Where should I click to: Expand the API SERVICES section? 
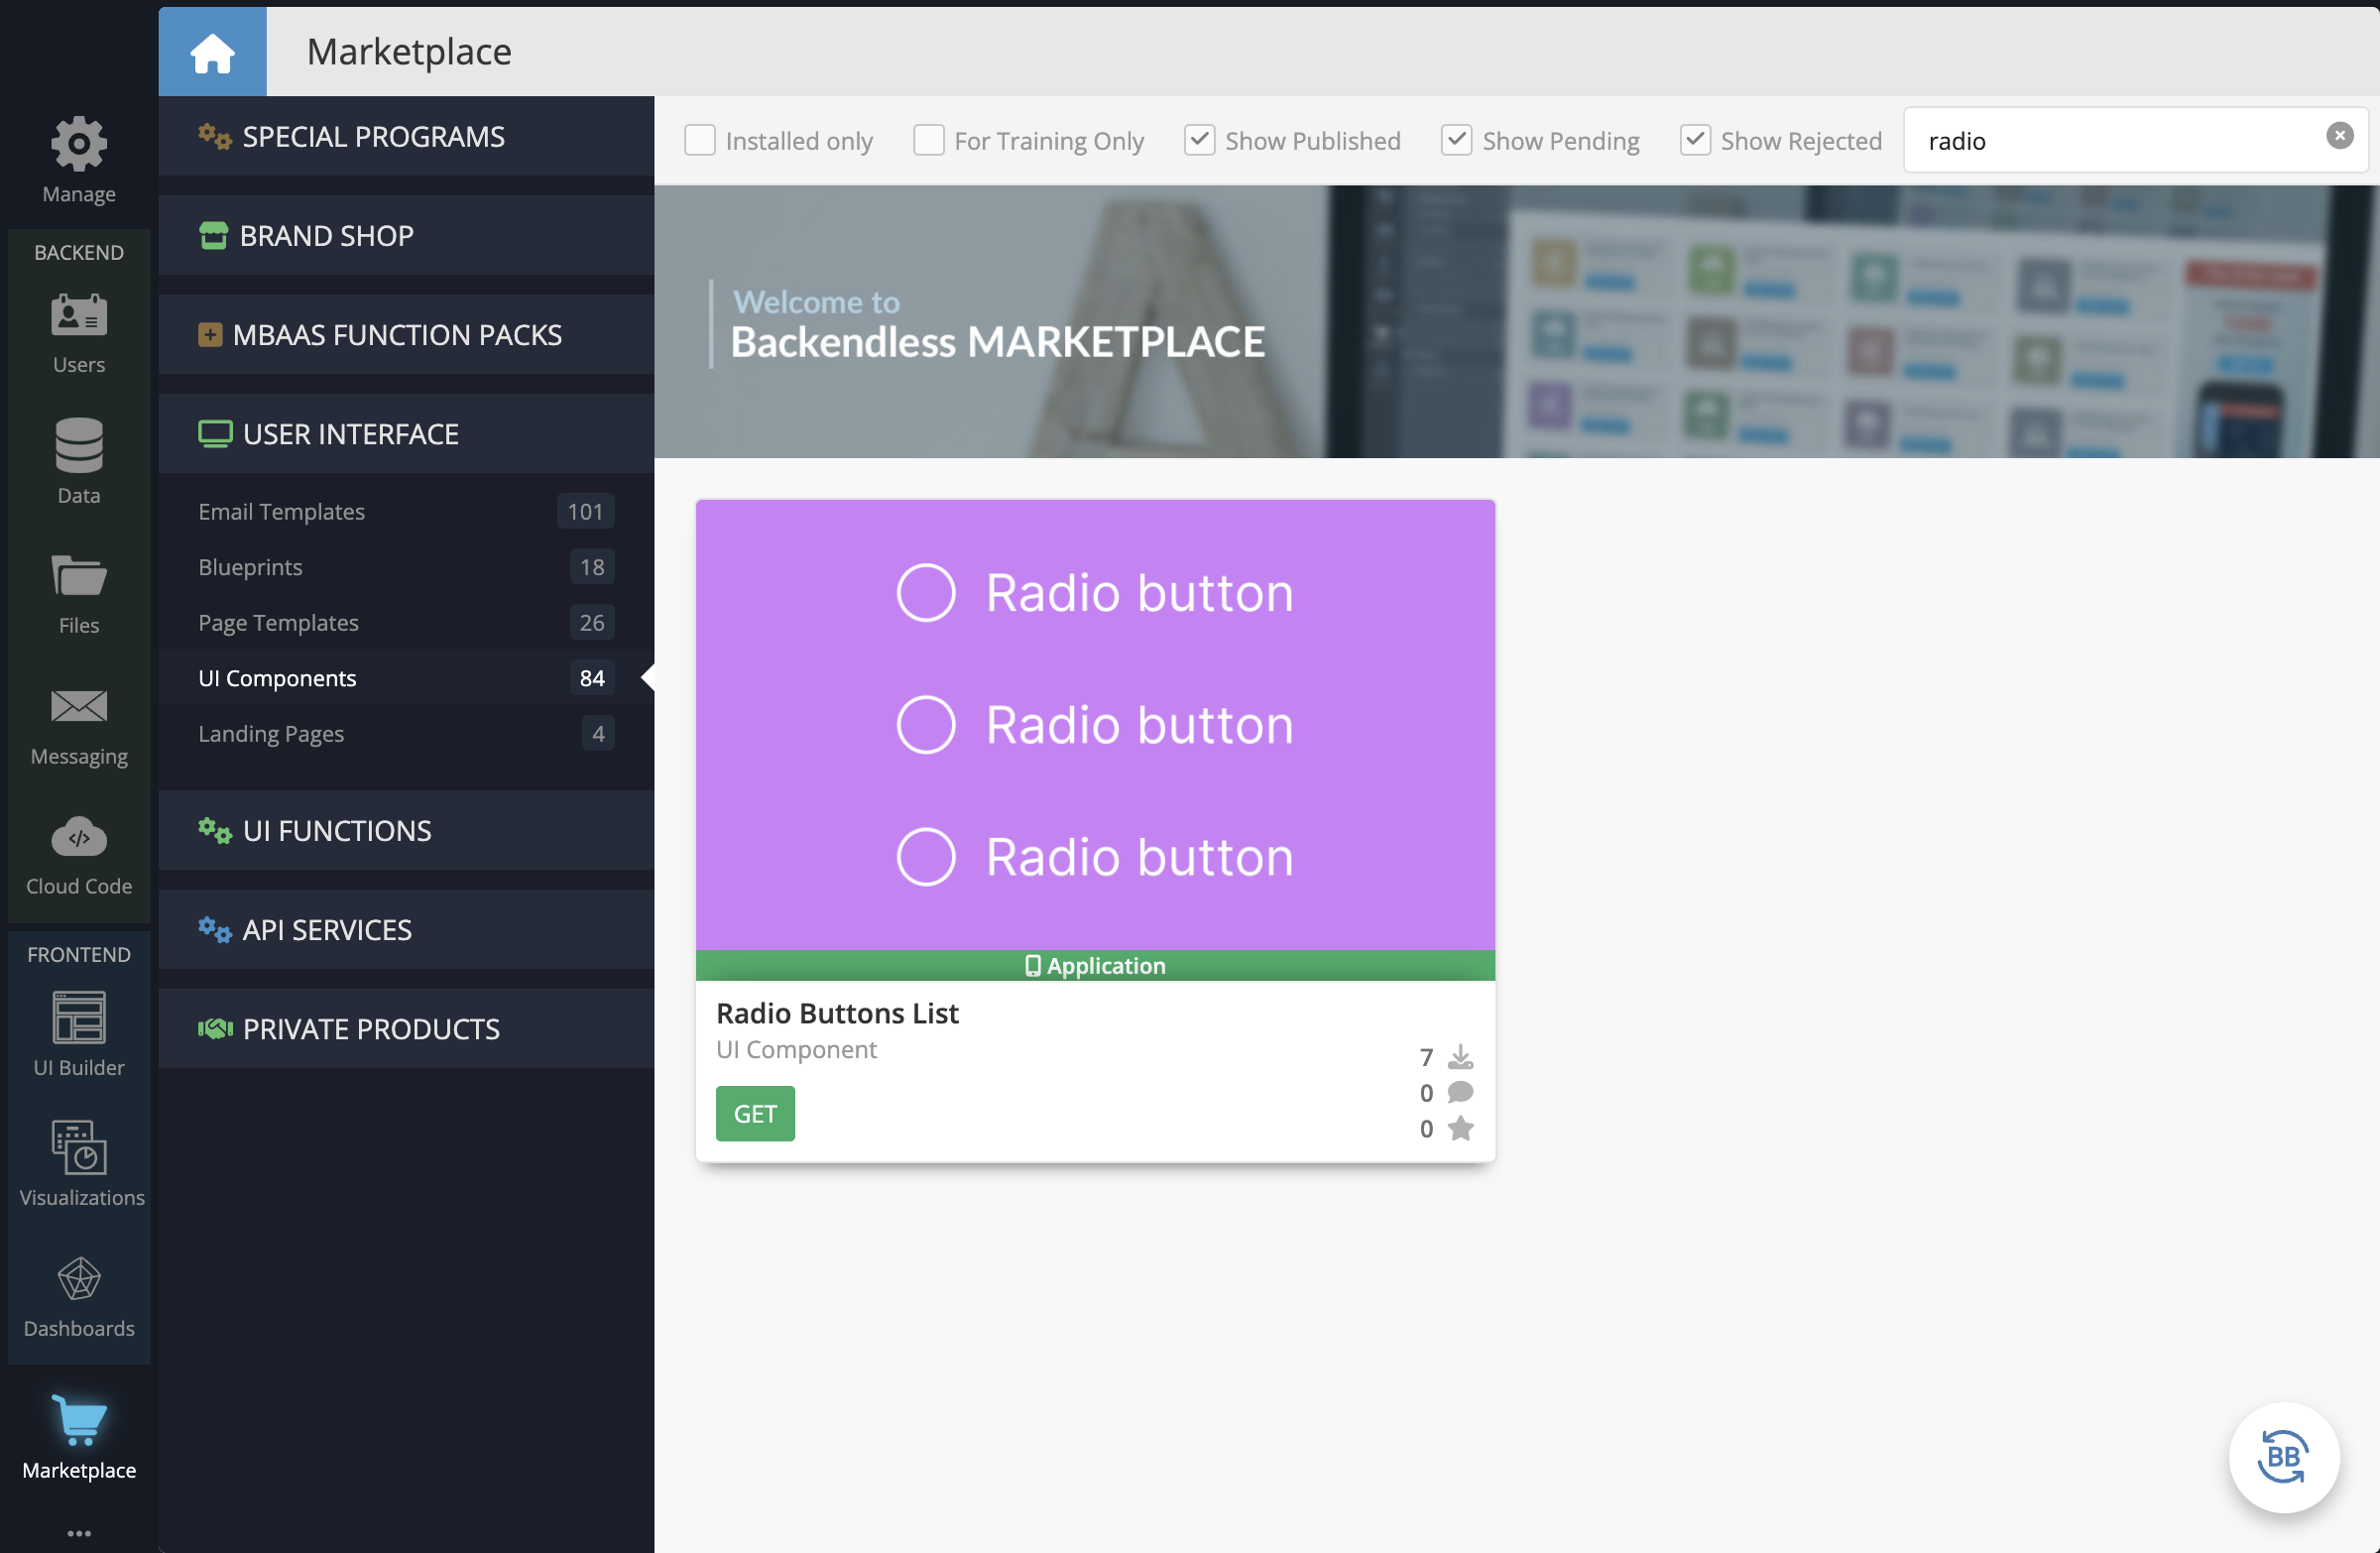pos(406,930)
